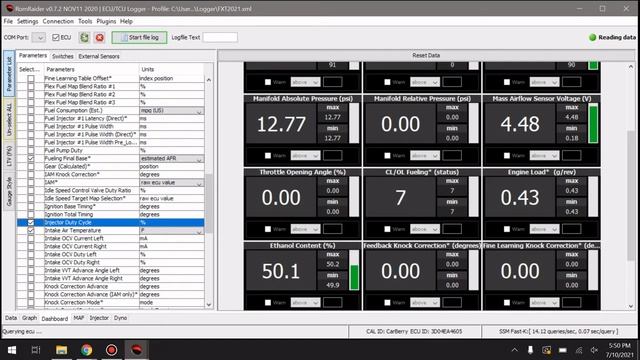The image size is (640, 360).
Task: Click parameter list scrollbar down arrow
Action: [209, 304]
